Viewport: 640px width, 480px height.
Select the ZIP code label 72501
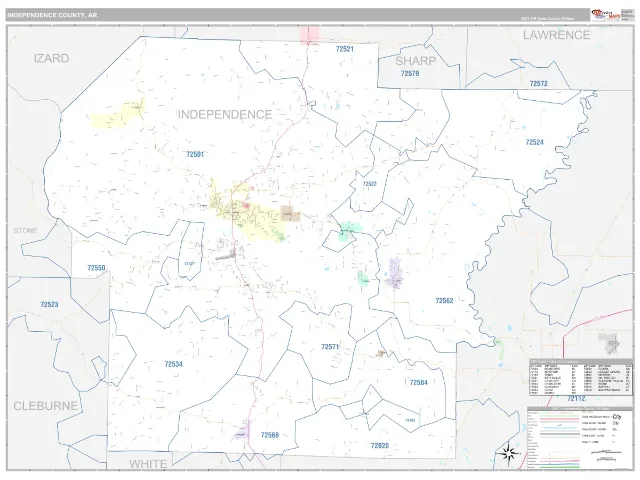[x=195, y=154]
